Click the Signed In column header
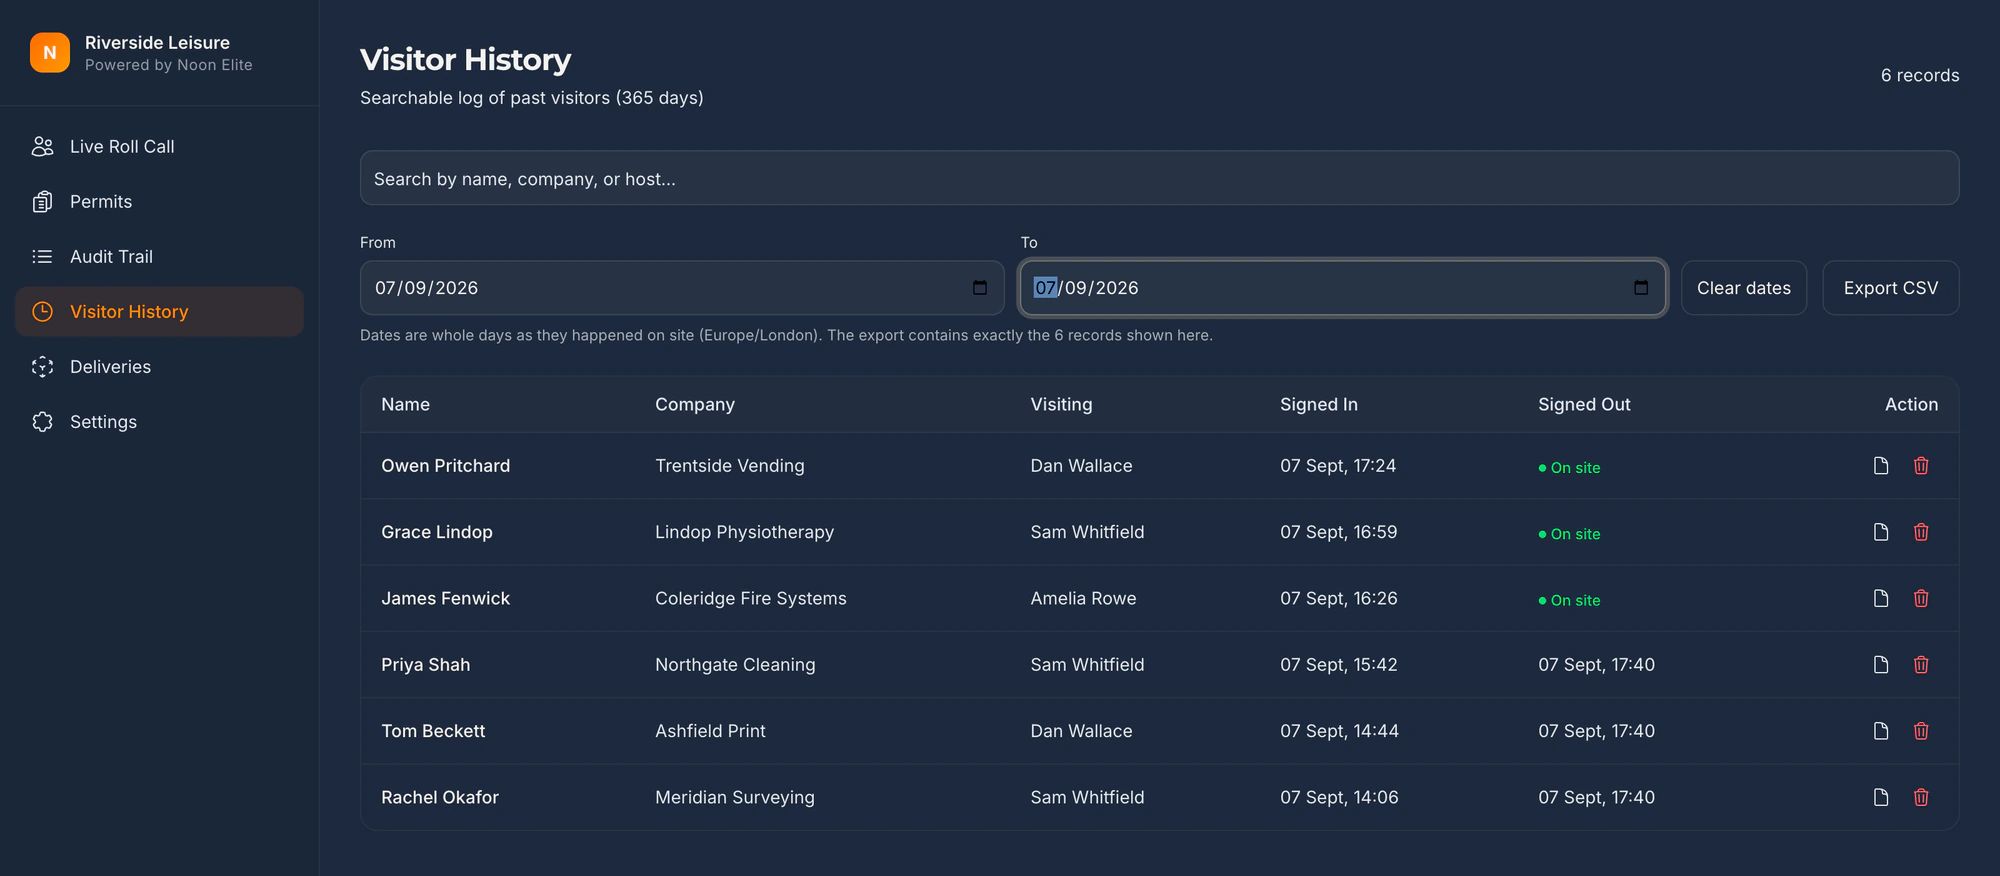Viewport: 2000px width, 876px height. 1319,404
